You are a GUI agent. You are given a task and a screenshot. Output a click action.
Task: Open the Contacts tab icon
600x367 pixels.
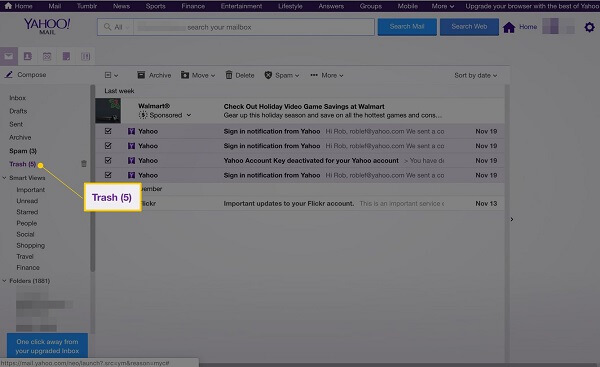28,57
